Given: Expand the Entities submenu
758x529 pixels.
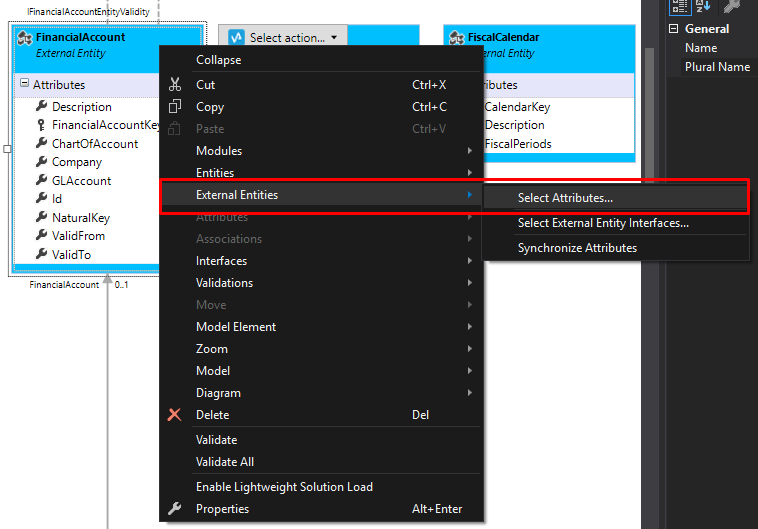Looking at the screenshot, I should point(321,173).
